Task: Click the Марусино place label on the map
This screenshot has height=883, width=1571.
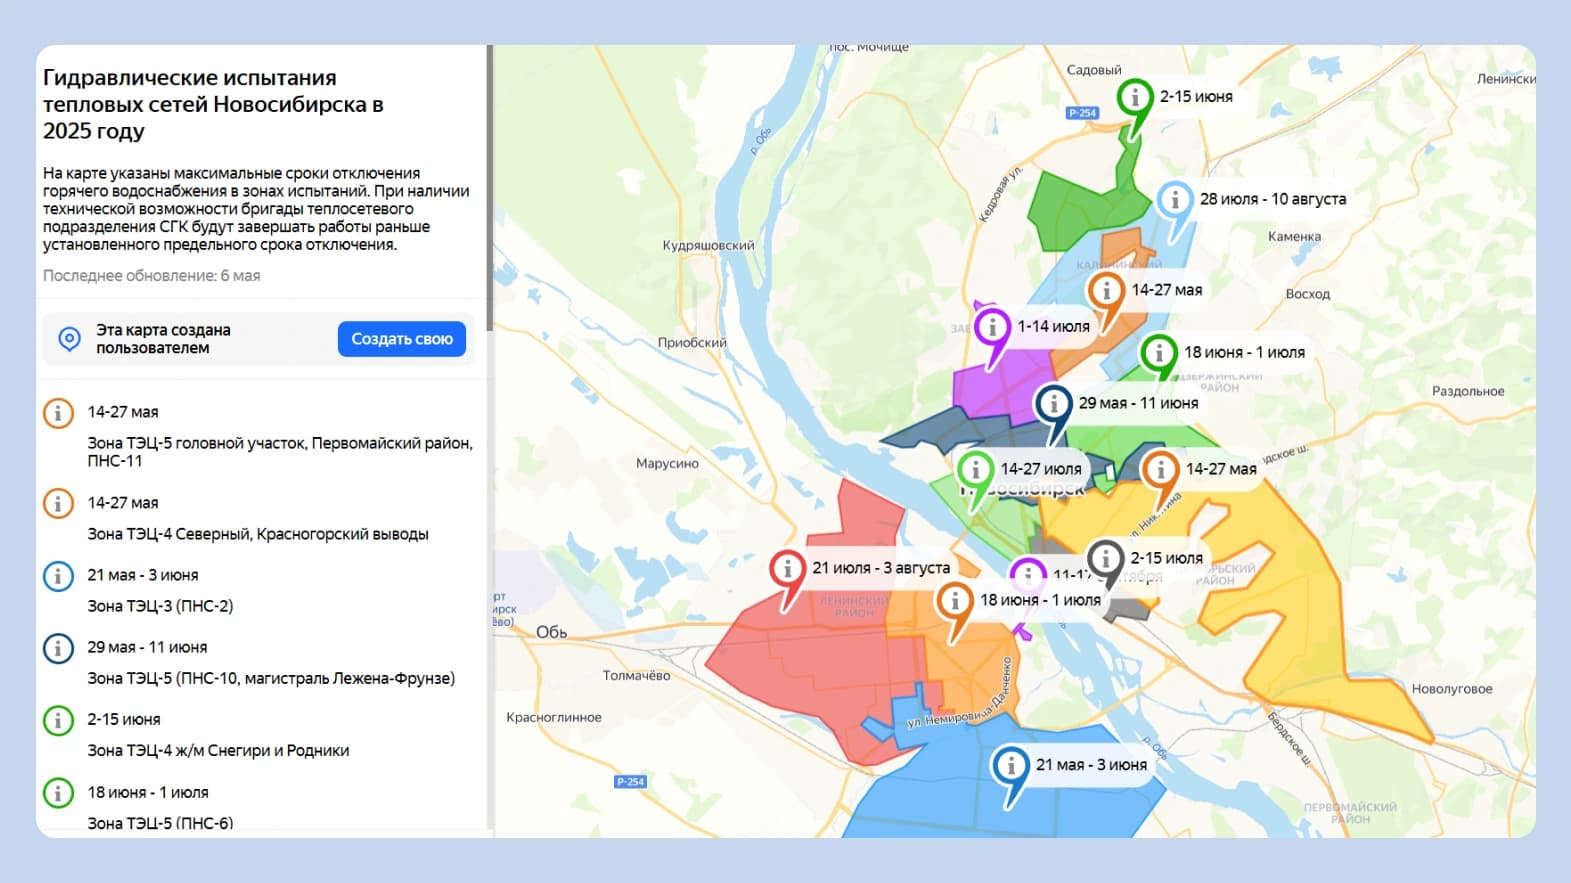Action: 668,464
